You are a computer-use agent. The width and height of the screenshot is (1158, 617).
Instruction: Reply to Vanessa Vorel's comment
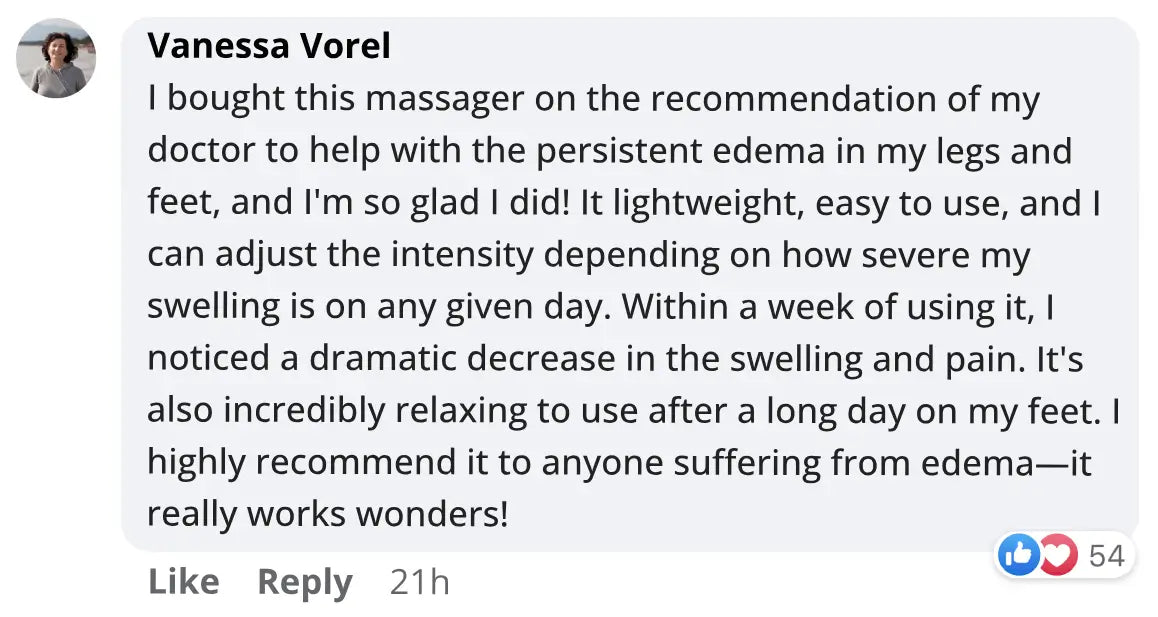coord(305,581)
